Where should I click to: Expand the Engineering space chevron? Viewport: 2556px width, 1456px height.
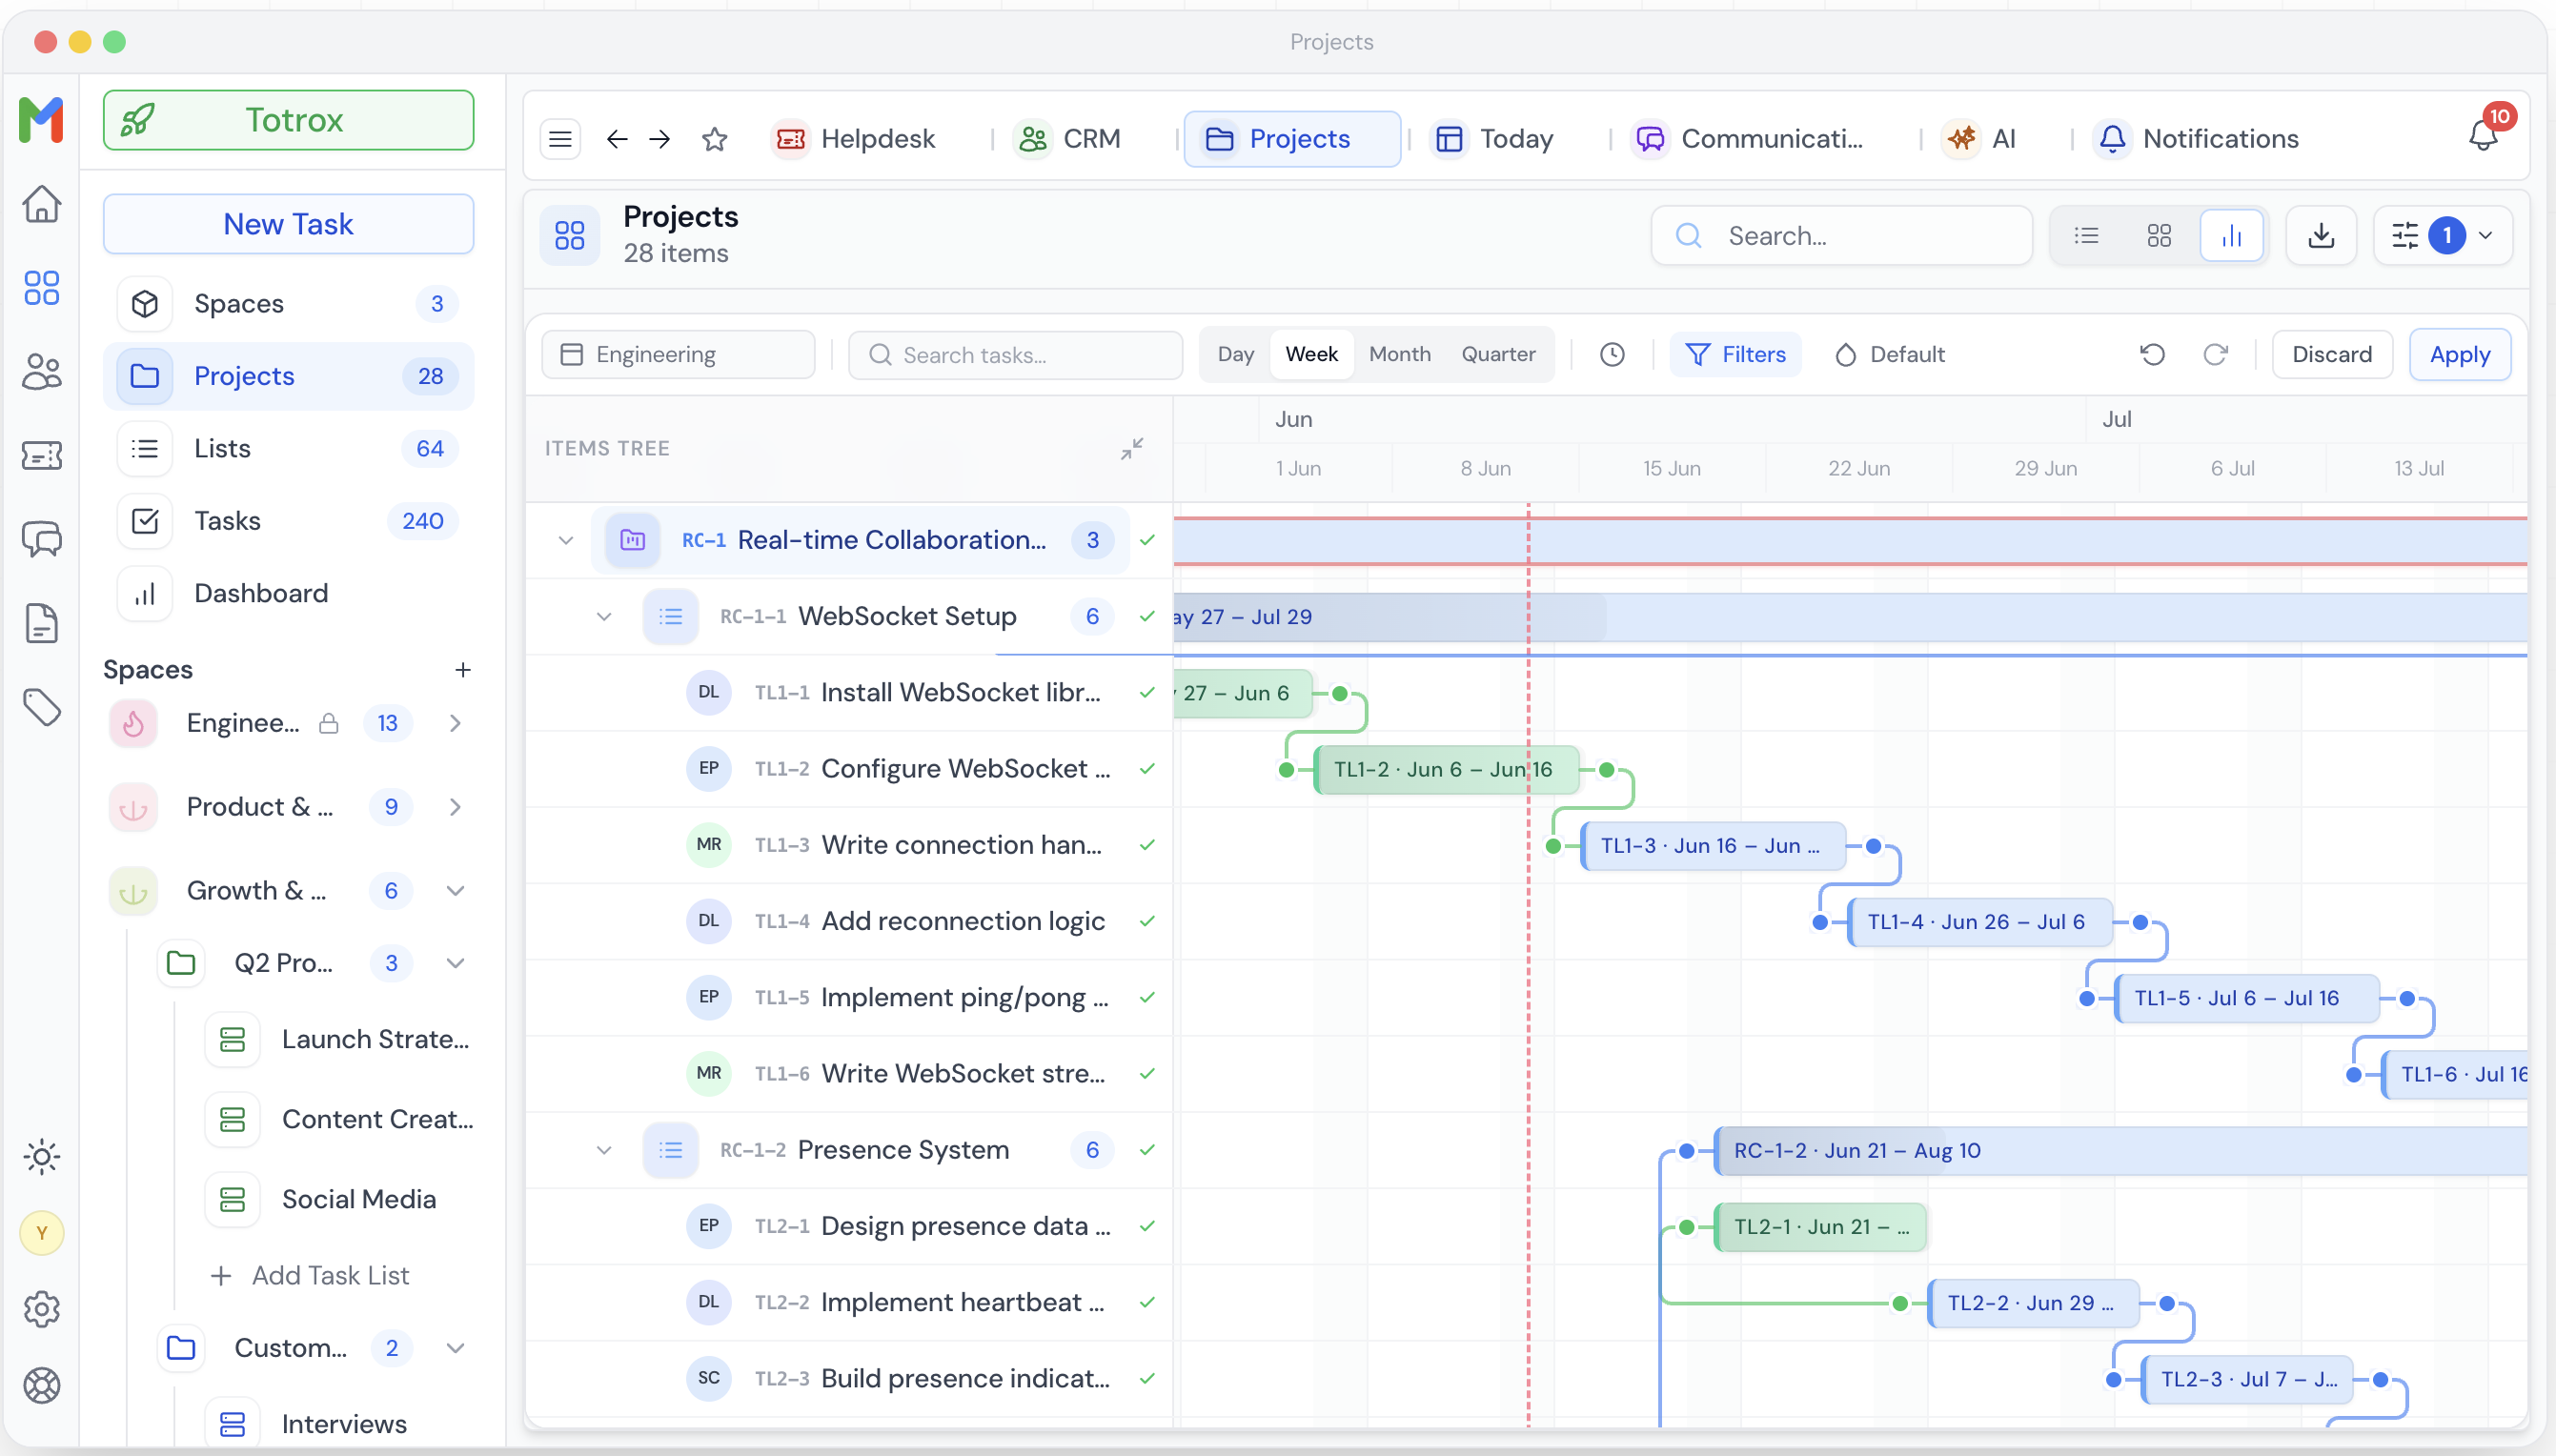[455, 723]
